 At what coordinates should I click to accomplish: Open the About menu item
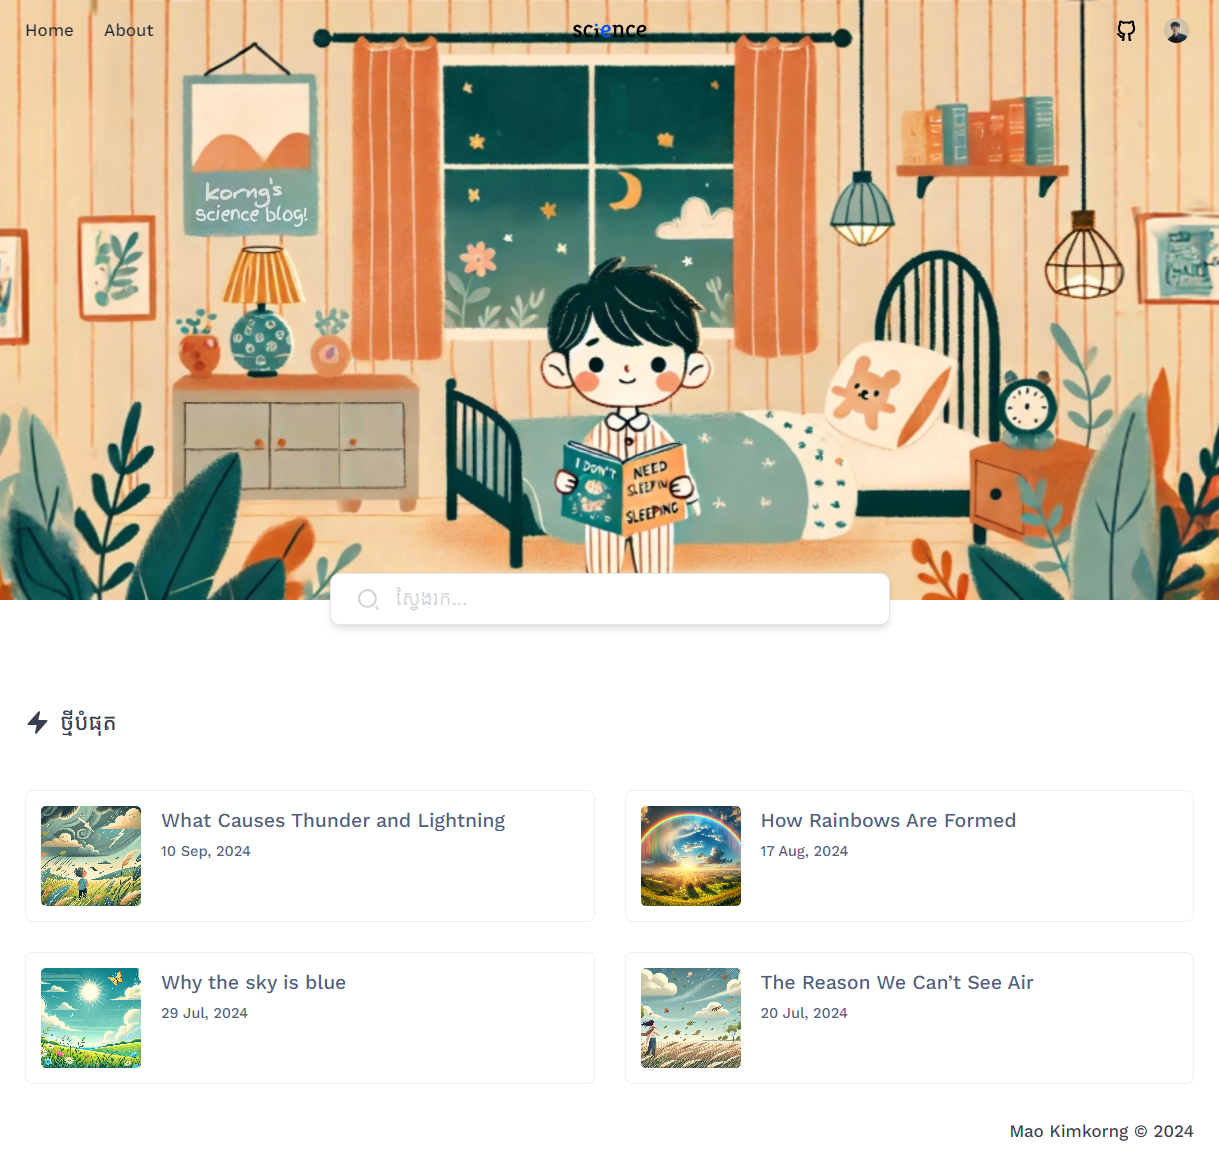(129, 30)
